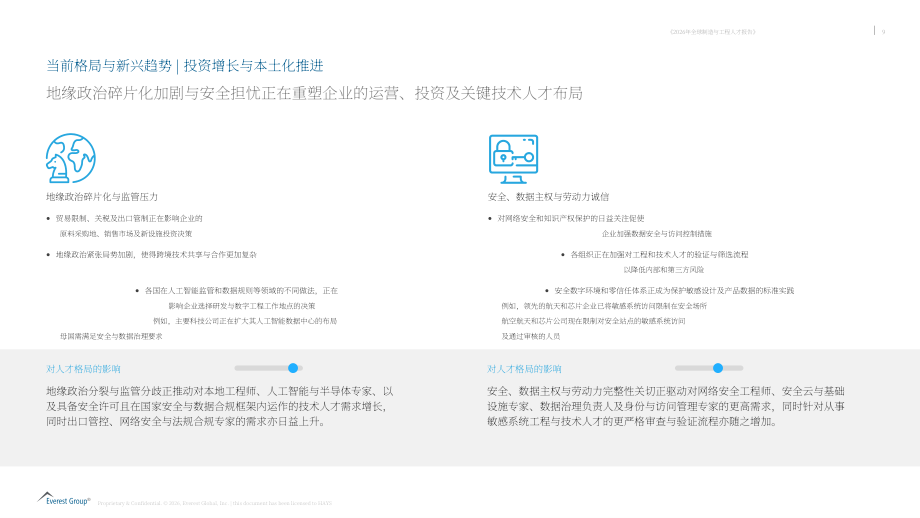This screenshot has height=518, width=920.
Task: Select the right 对人才格局的影响 label
Action: click(524, 369)
